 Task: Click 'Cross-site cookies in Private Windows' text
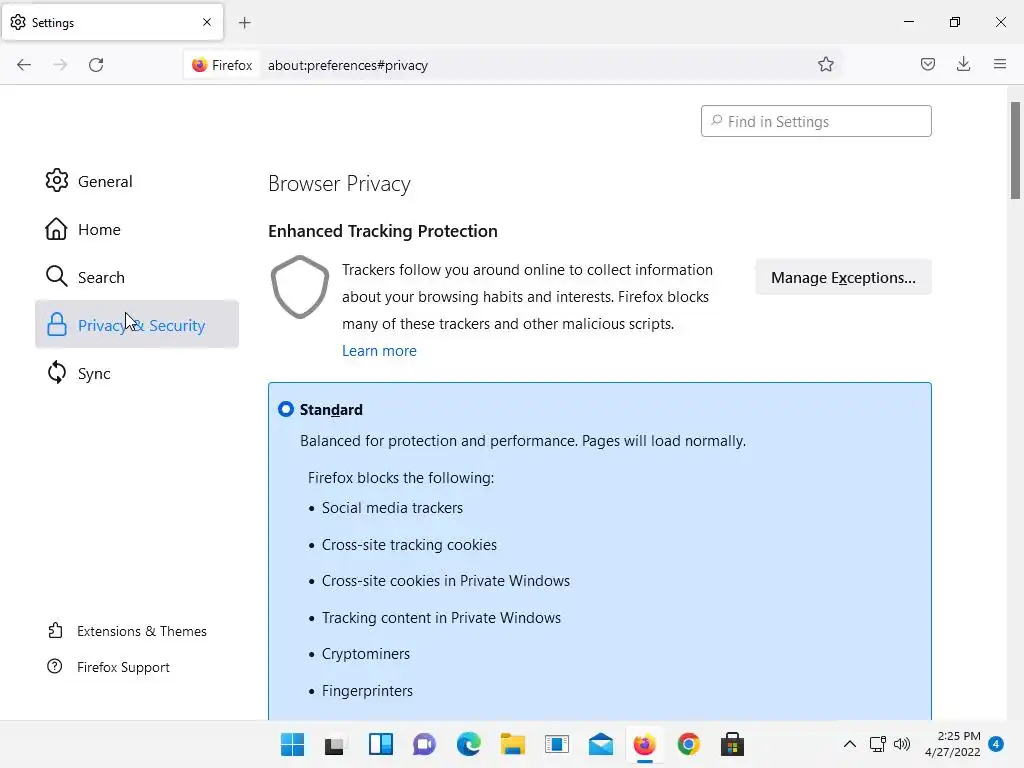(x=445, y=581)
